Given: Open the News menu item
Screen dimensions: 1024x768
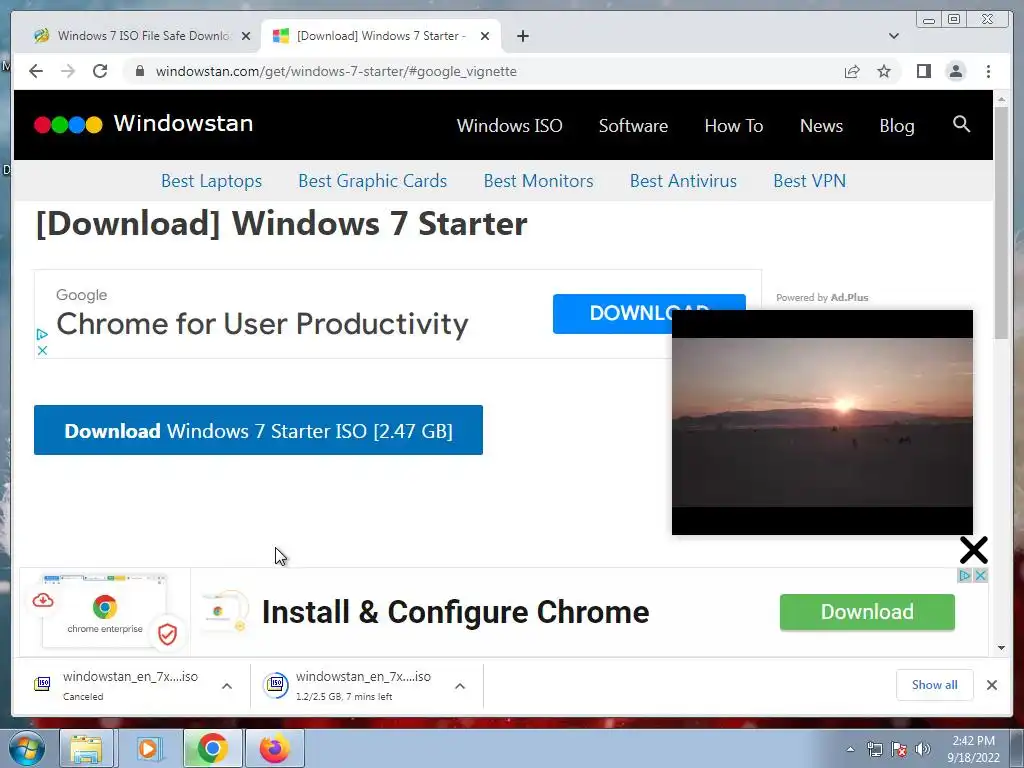Looking at the screenshot, I should 822,125.
